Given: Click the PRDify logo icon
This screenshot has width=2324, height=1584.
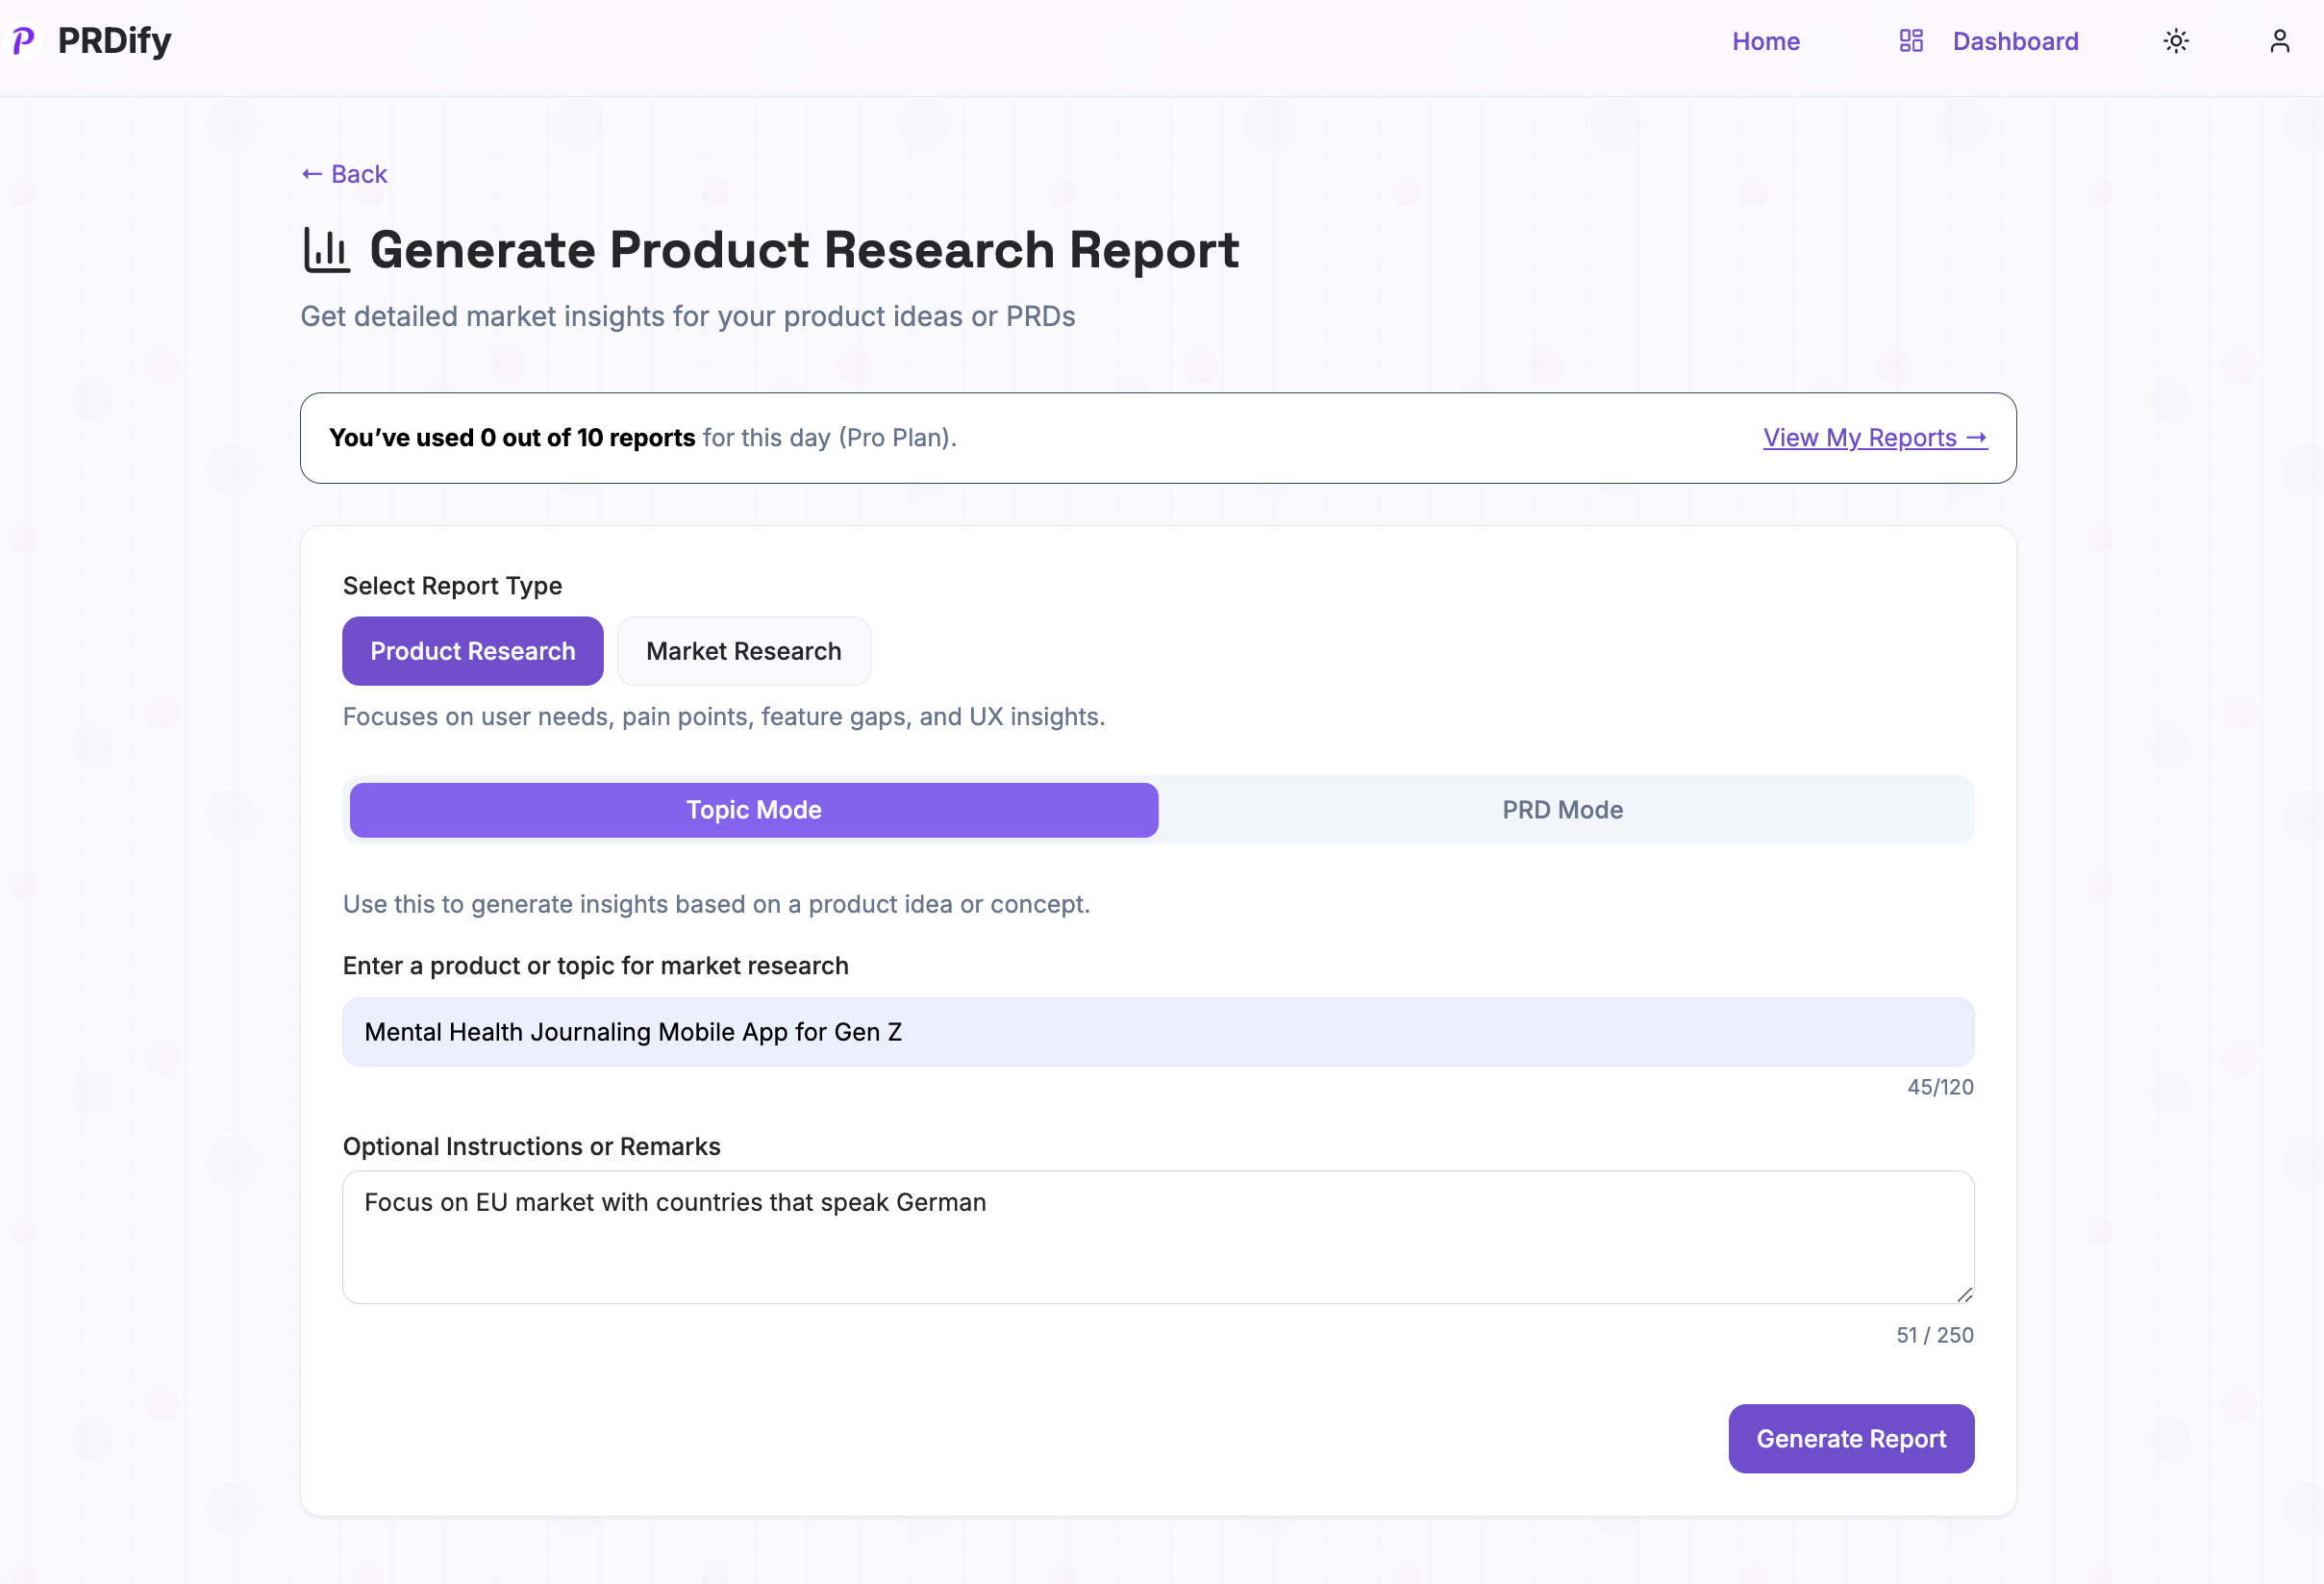Looking at the screenshot, I should pos(23,41).
